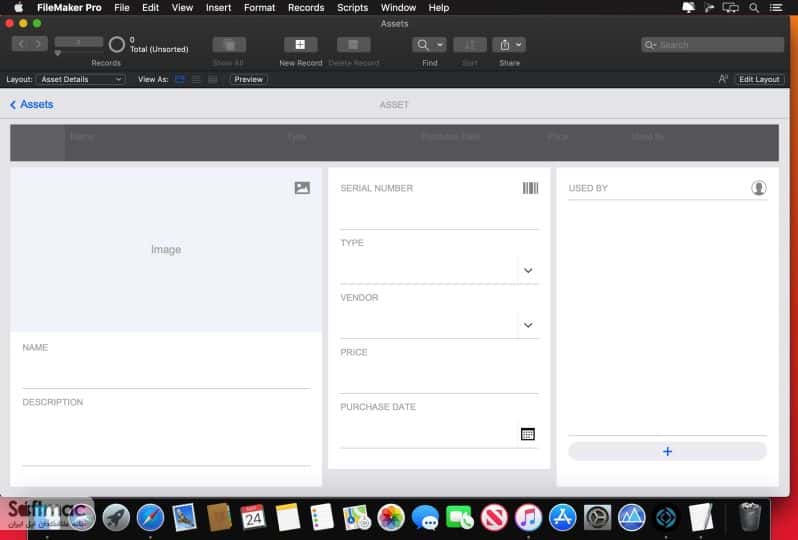Click the FileMaker Pro icon in the Dock

666,518
